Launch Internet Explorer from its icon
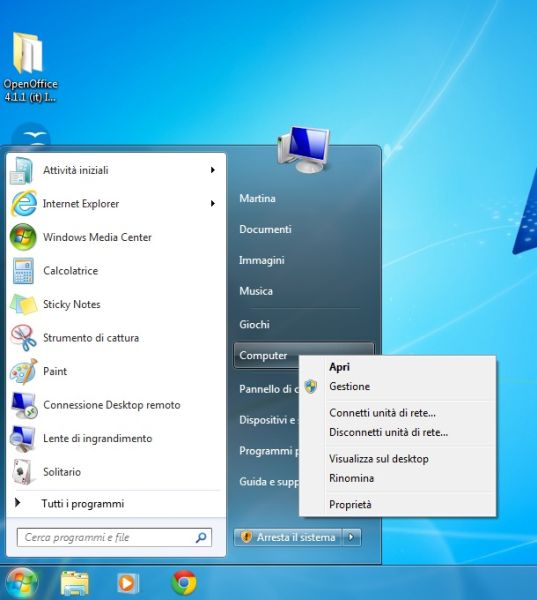This screenshot has height=600, width=537. [x=24, y=203]
